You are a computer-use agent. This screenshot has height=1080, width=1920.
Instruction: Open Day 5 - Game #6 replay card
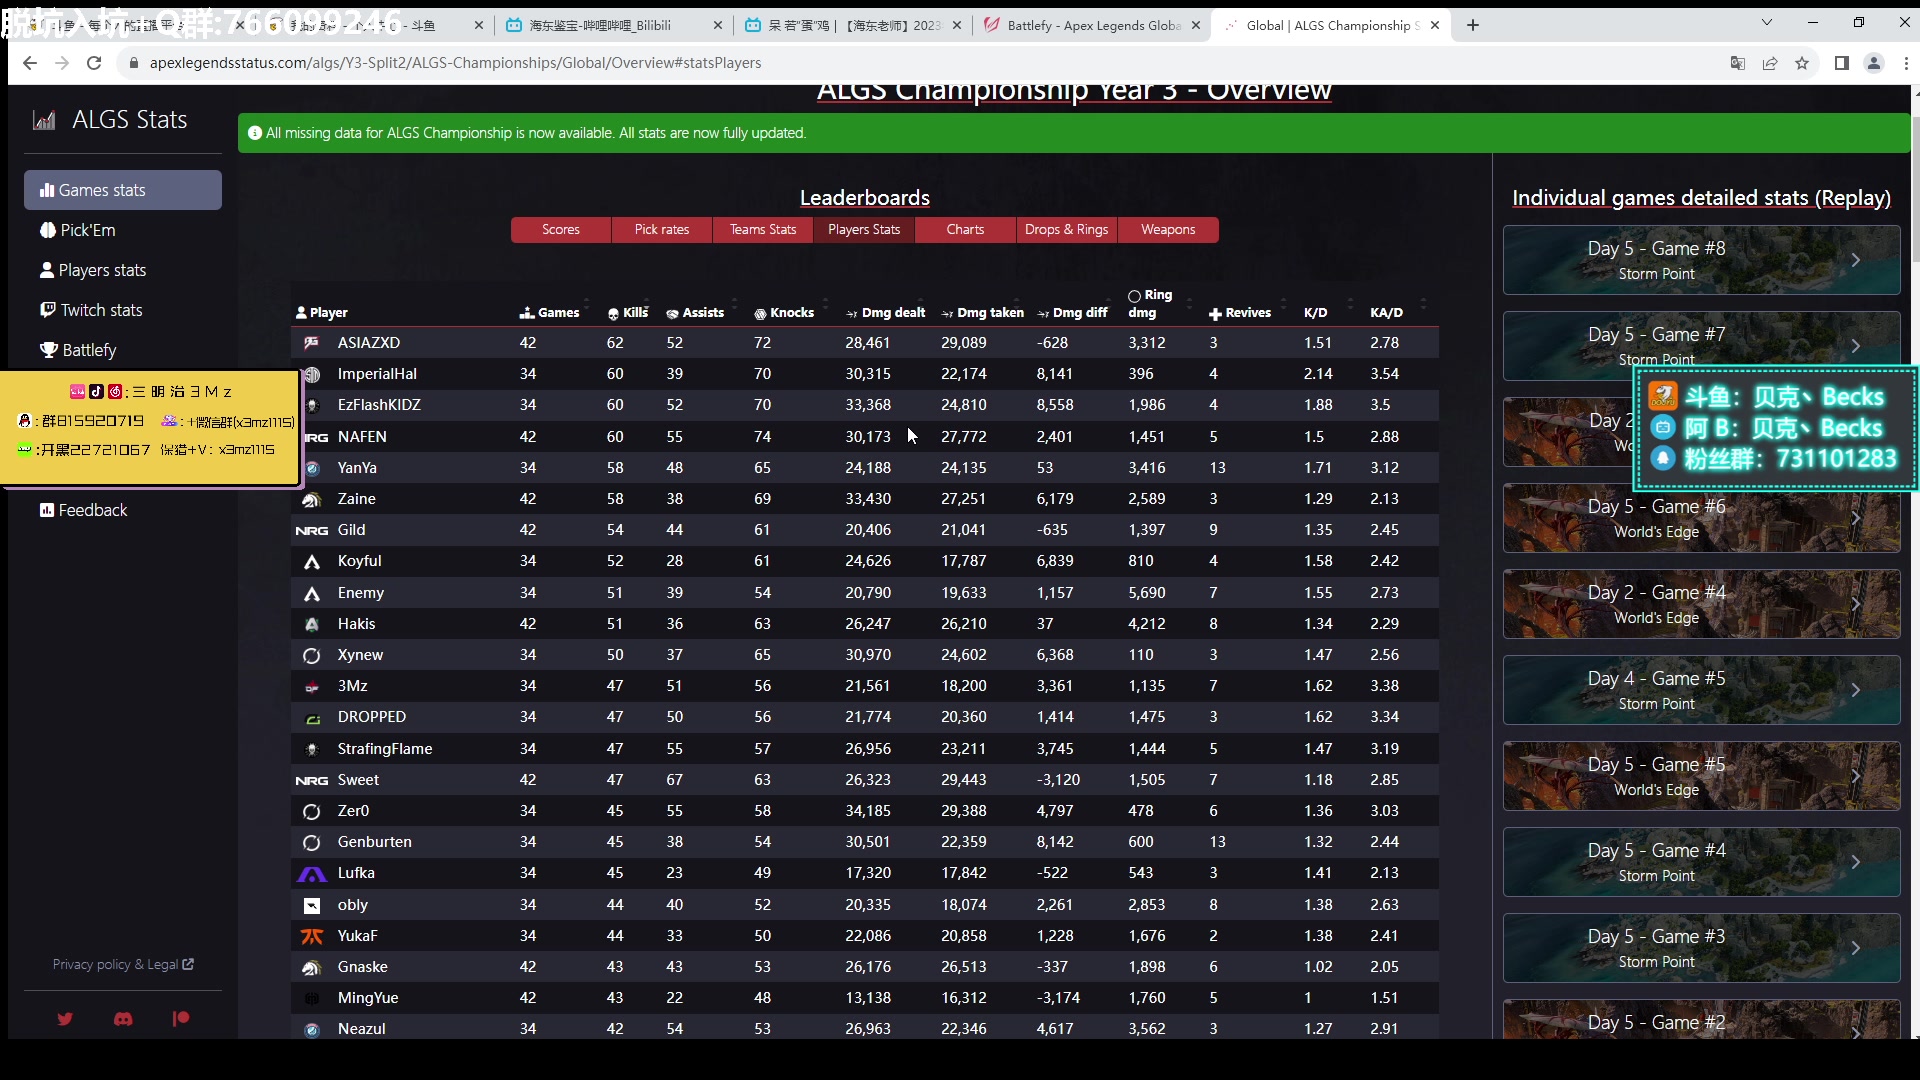pos(1701,518)
